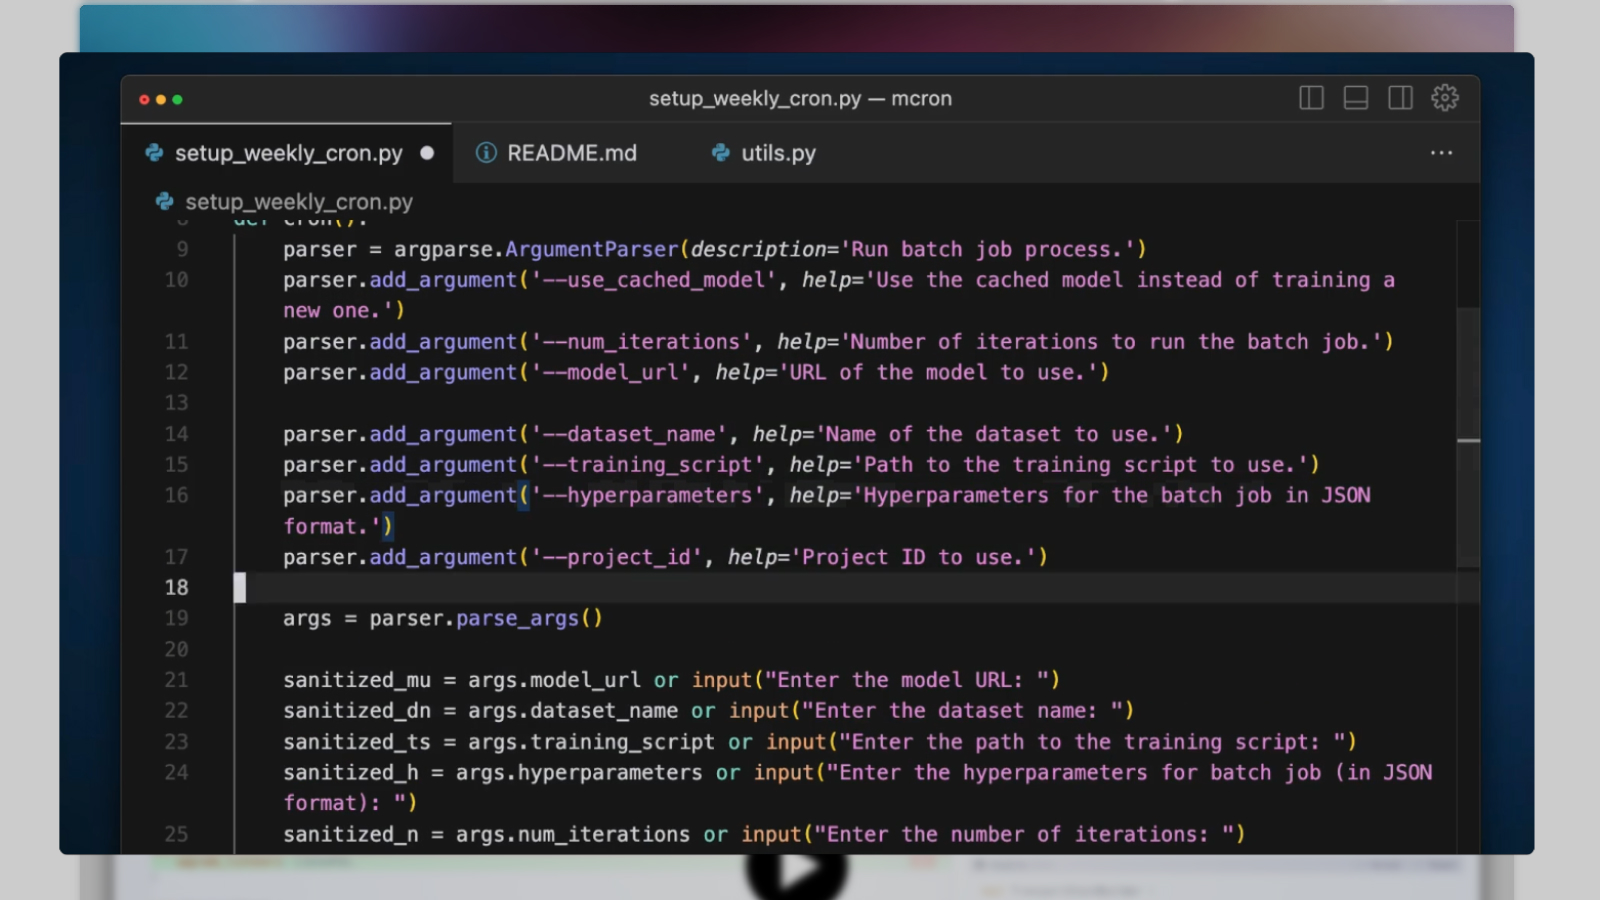
Task: Click the 'sanitized_dn' variable
Action: click(357, 711)
